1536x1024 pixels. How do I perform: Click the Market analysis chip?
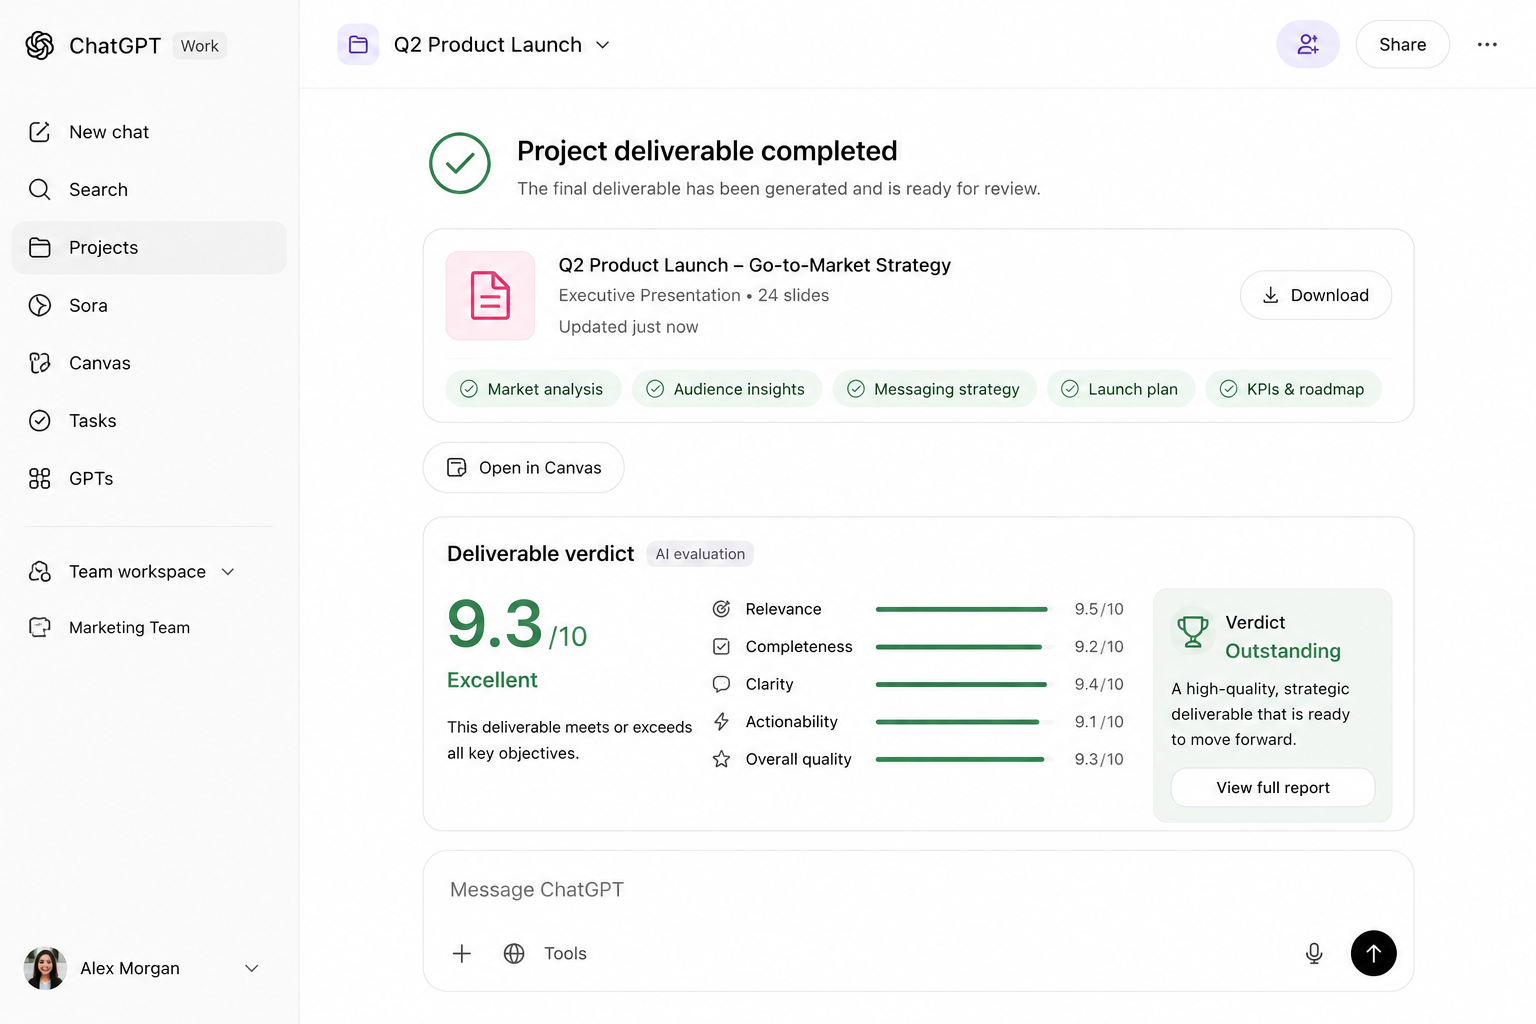(x=533, y=389)
